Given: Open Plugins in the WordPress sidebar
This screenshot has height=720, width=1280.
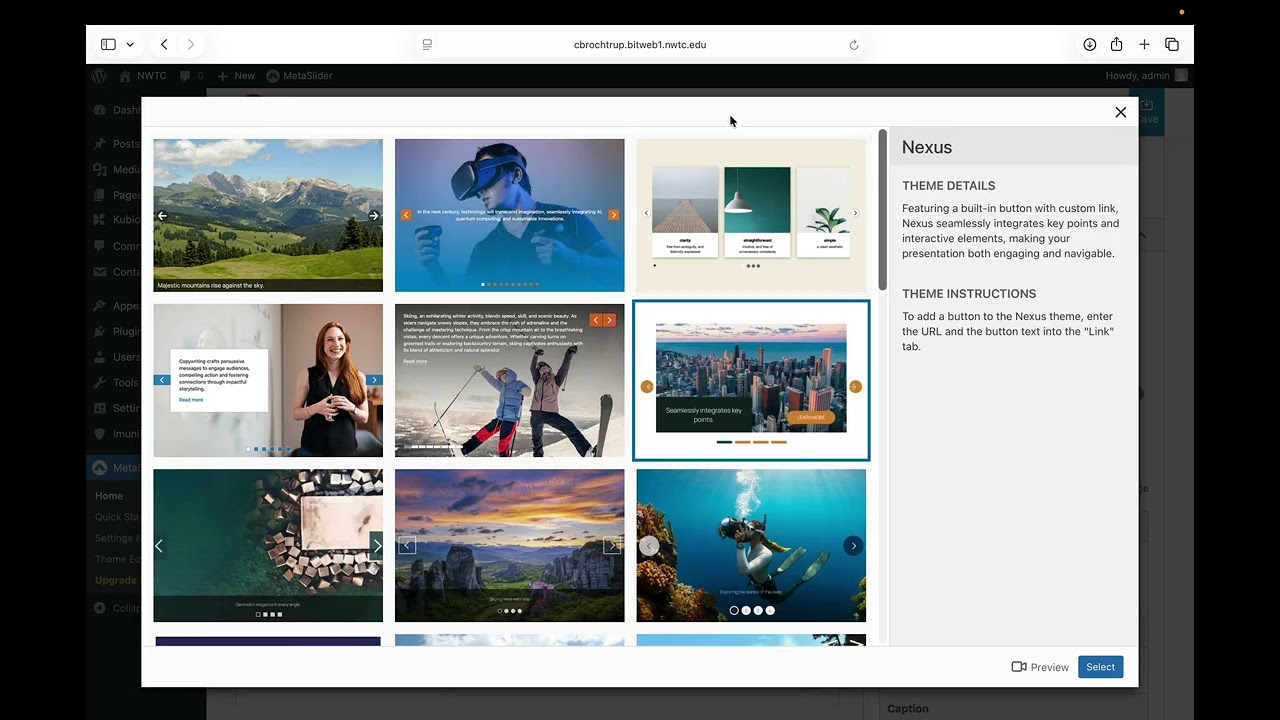Looking at the screenshot, I should pos(114,331).
